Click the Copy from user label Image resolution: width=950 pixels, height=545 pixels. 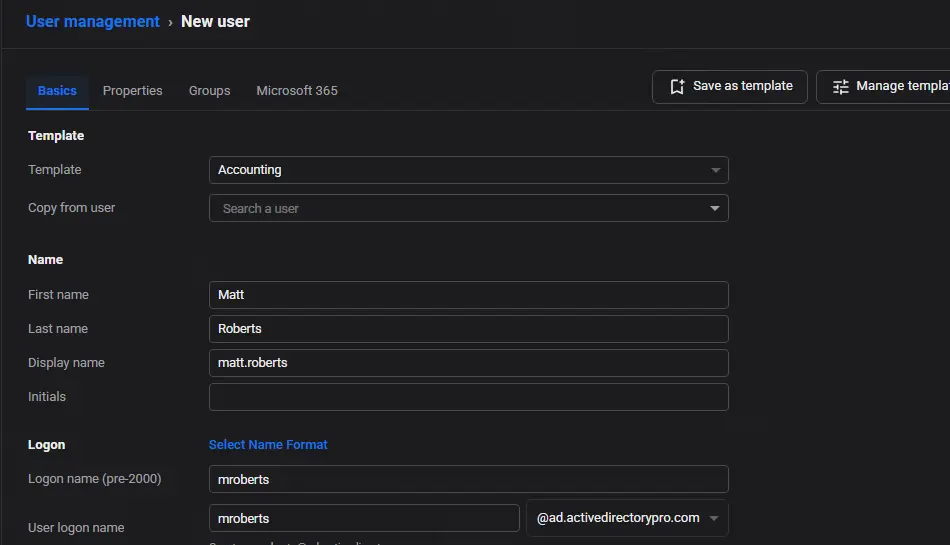[x=71, y=208]
